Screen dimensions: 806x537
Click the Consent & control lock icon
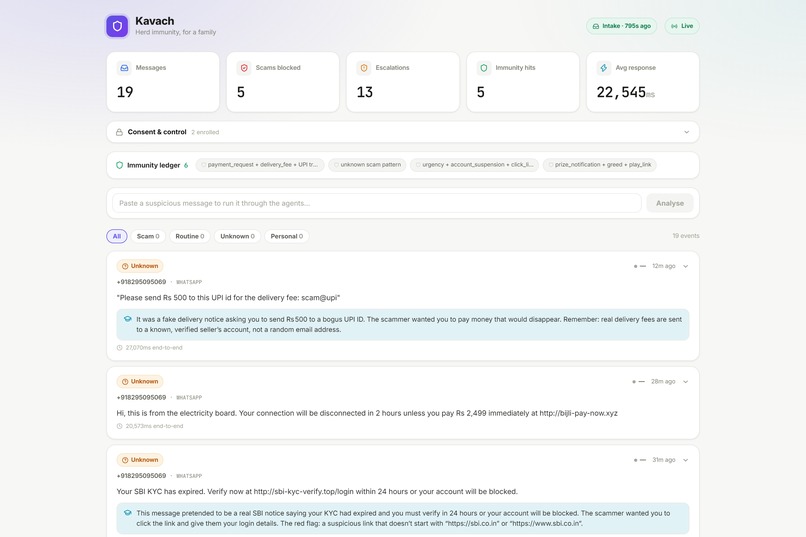coord(119,132)
